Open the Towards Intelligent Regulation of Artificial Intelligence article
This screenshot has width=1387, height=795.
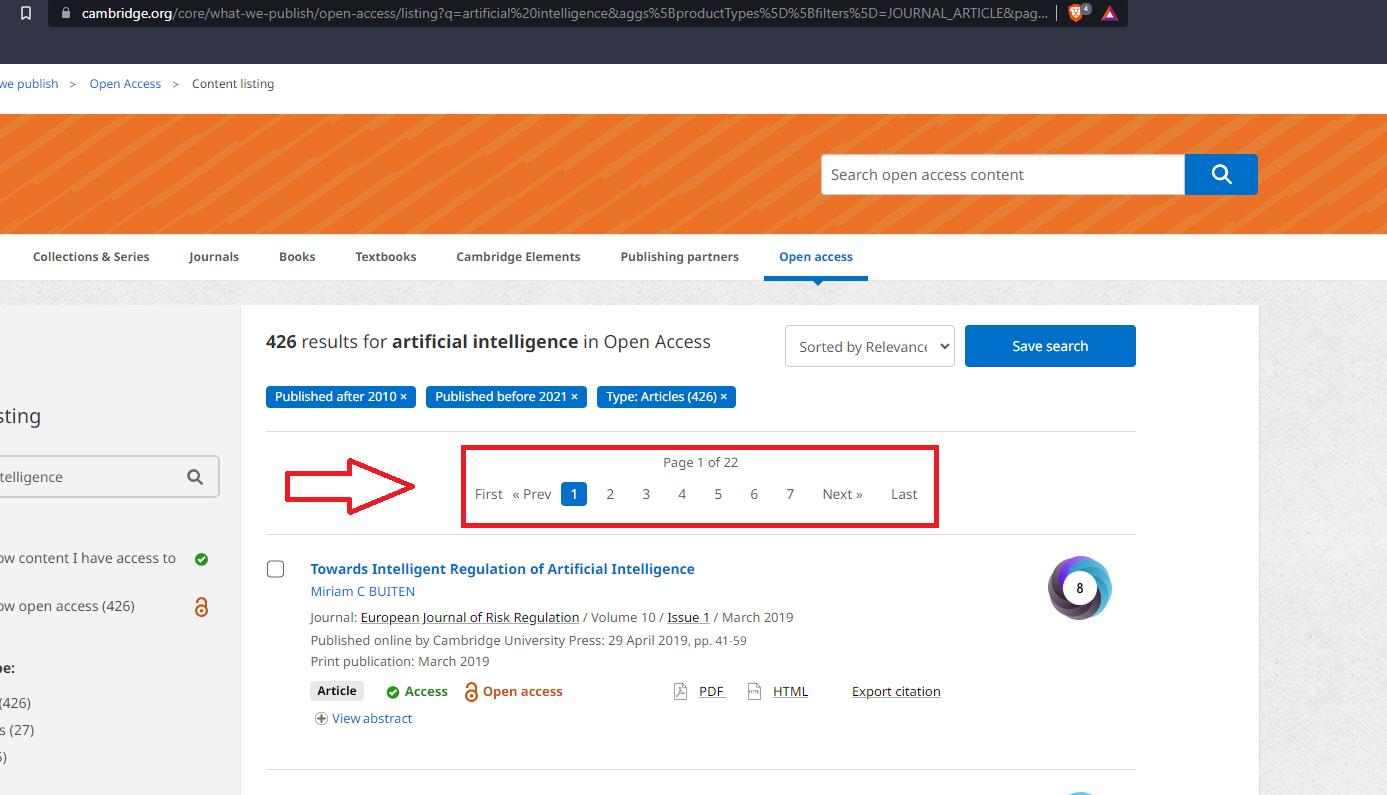coord(503,569)
